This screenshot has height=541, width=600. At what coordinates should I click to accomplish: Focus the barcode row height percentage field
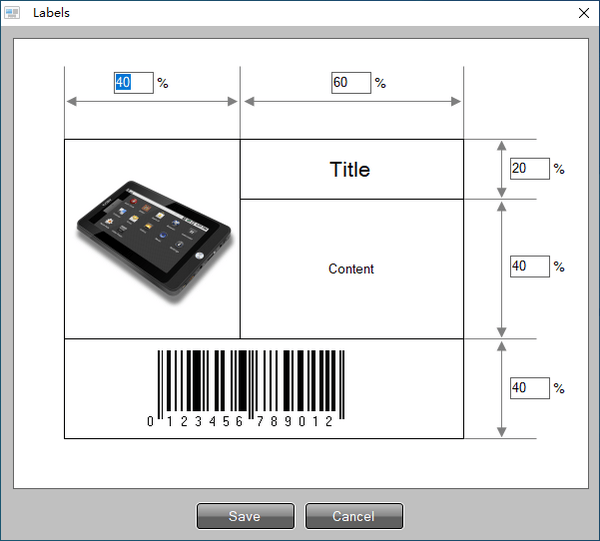point(529,388)
